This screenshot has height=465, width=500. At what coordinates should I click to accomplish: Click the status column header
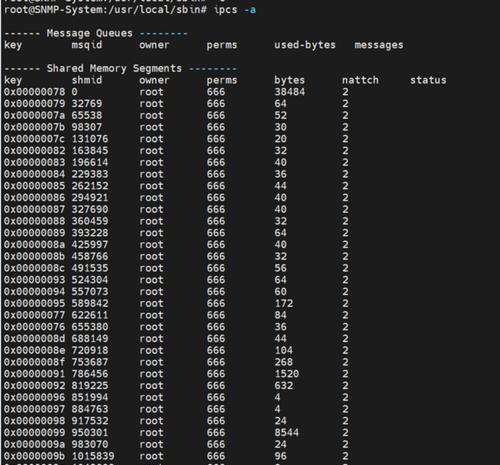pos(428,80)
